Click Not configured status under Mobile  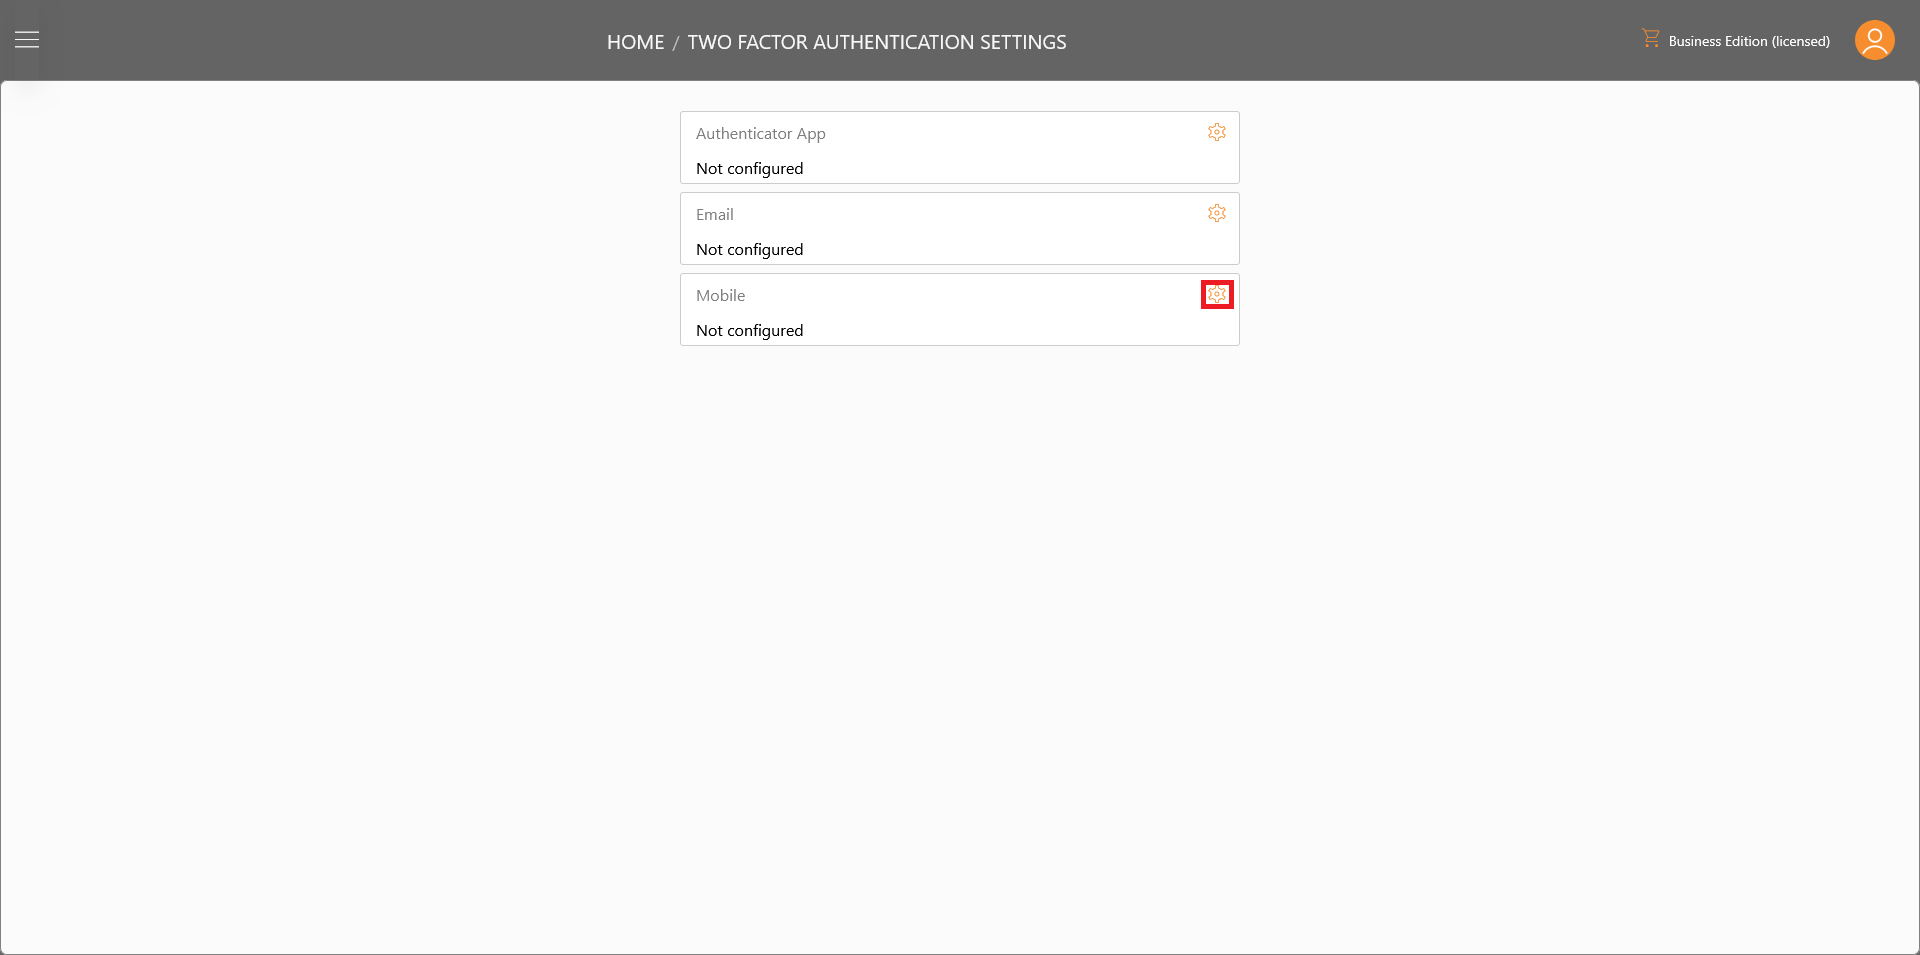tap(750, 330)
